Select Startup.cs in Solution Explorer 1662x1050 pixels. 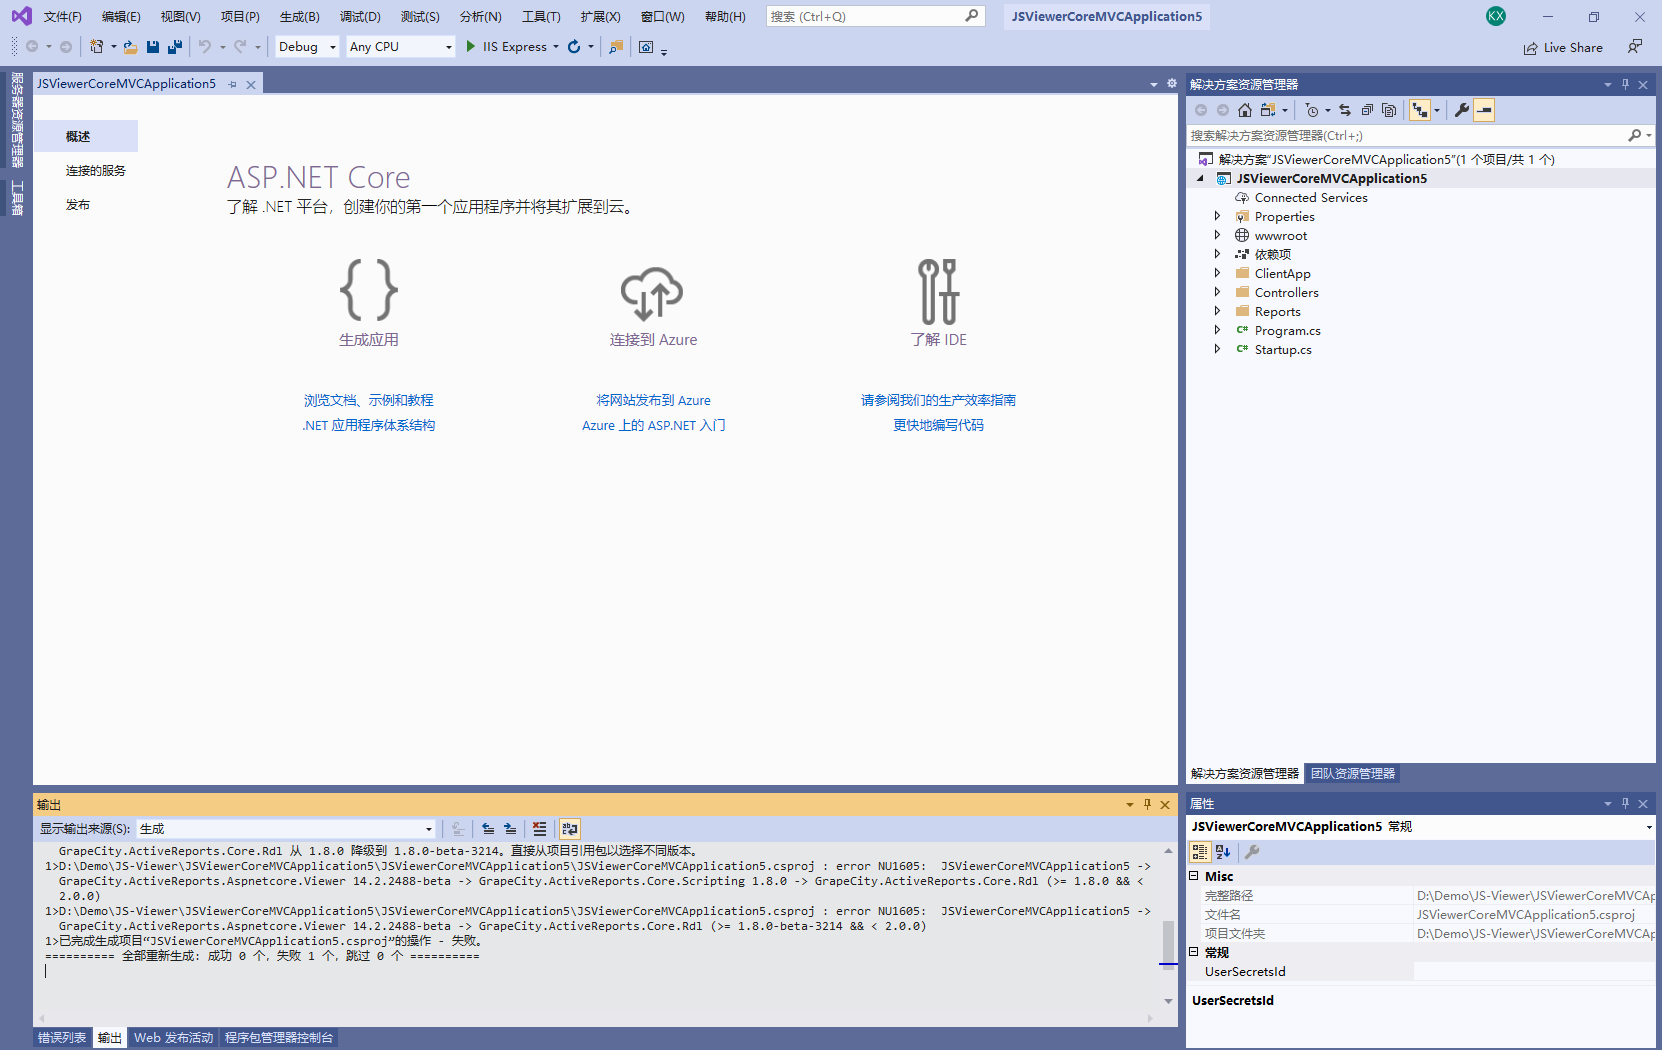(x=1283, y=349)
